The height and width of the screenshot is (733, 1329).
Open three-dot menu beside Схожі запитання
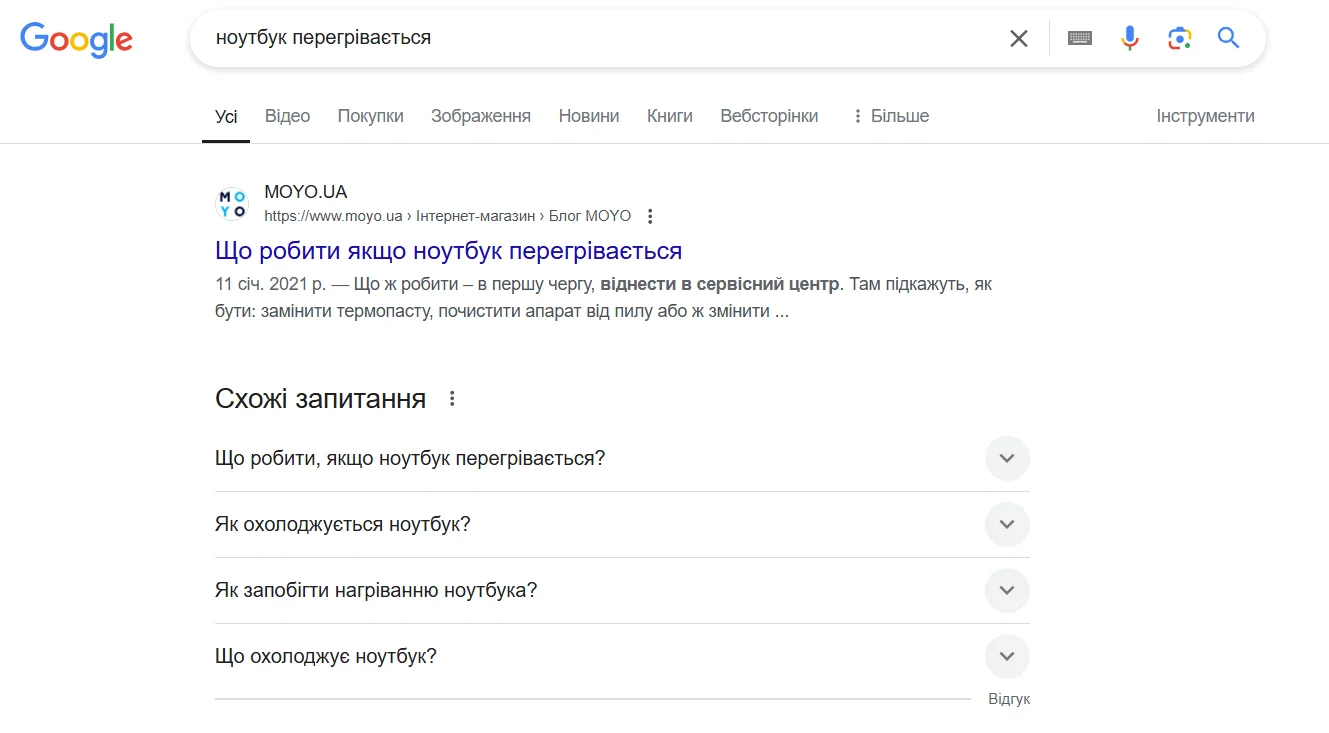[x=452, y=399]
